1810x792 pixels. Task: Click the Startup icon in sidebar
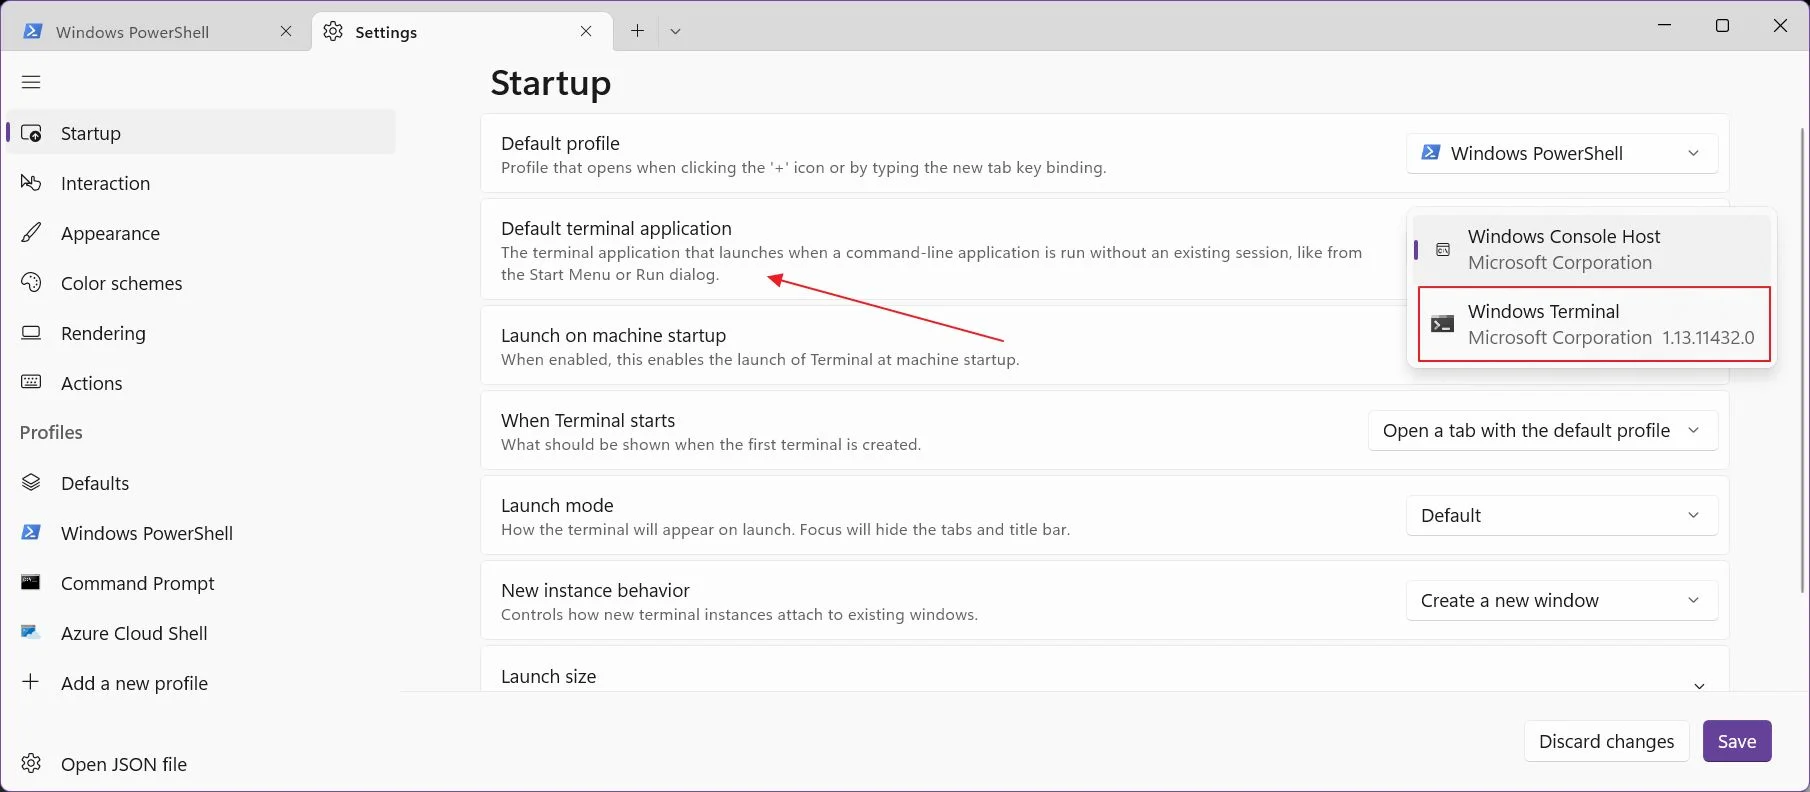tap(32, 133)
